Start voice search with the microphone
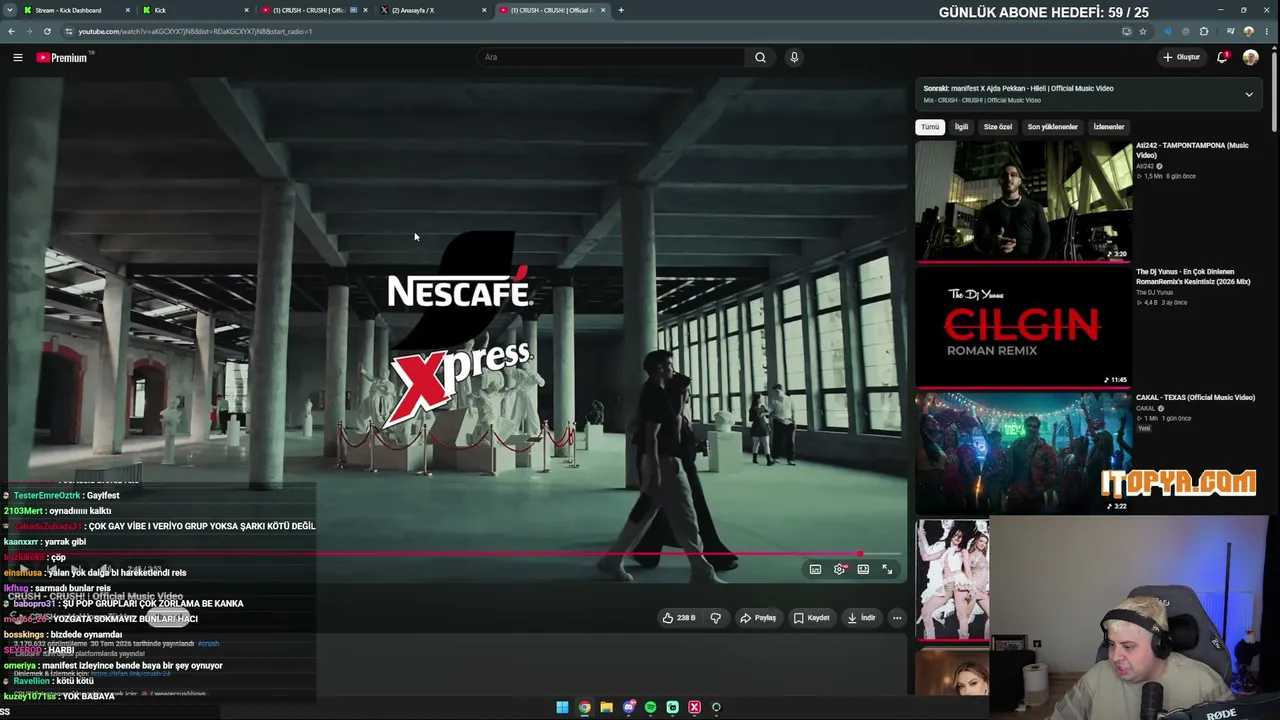 click(794, 57)
